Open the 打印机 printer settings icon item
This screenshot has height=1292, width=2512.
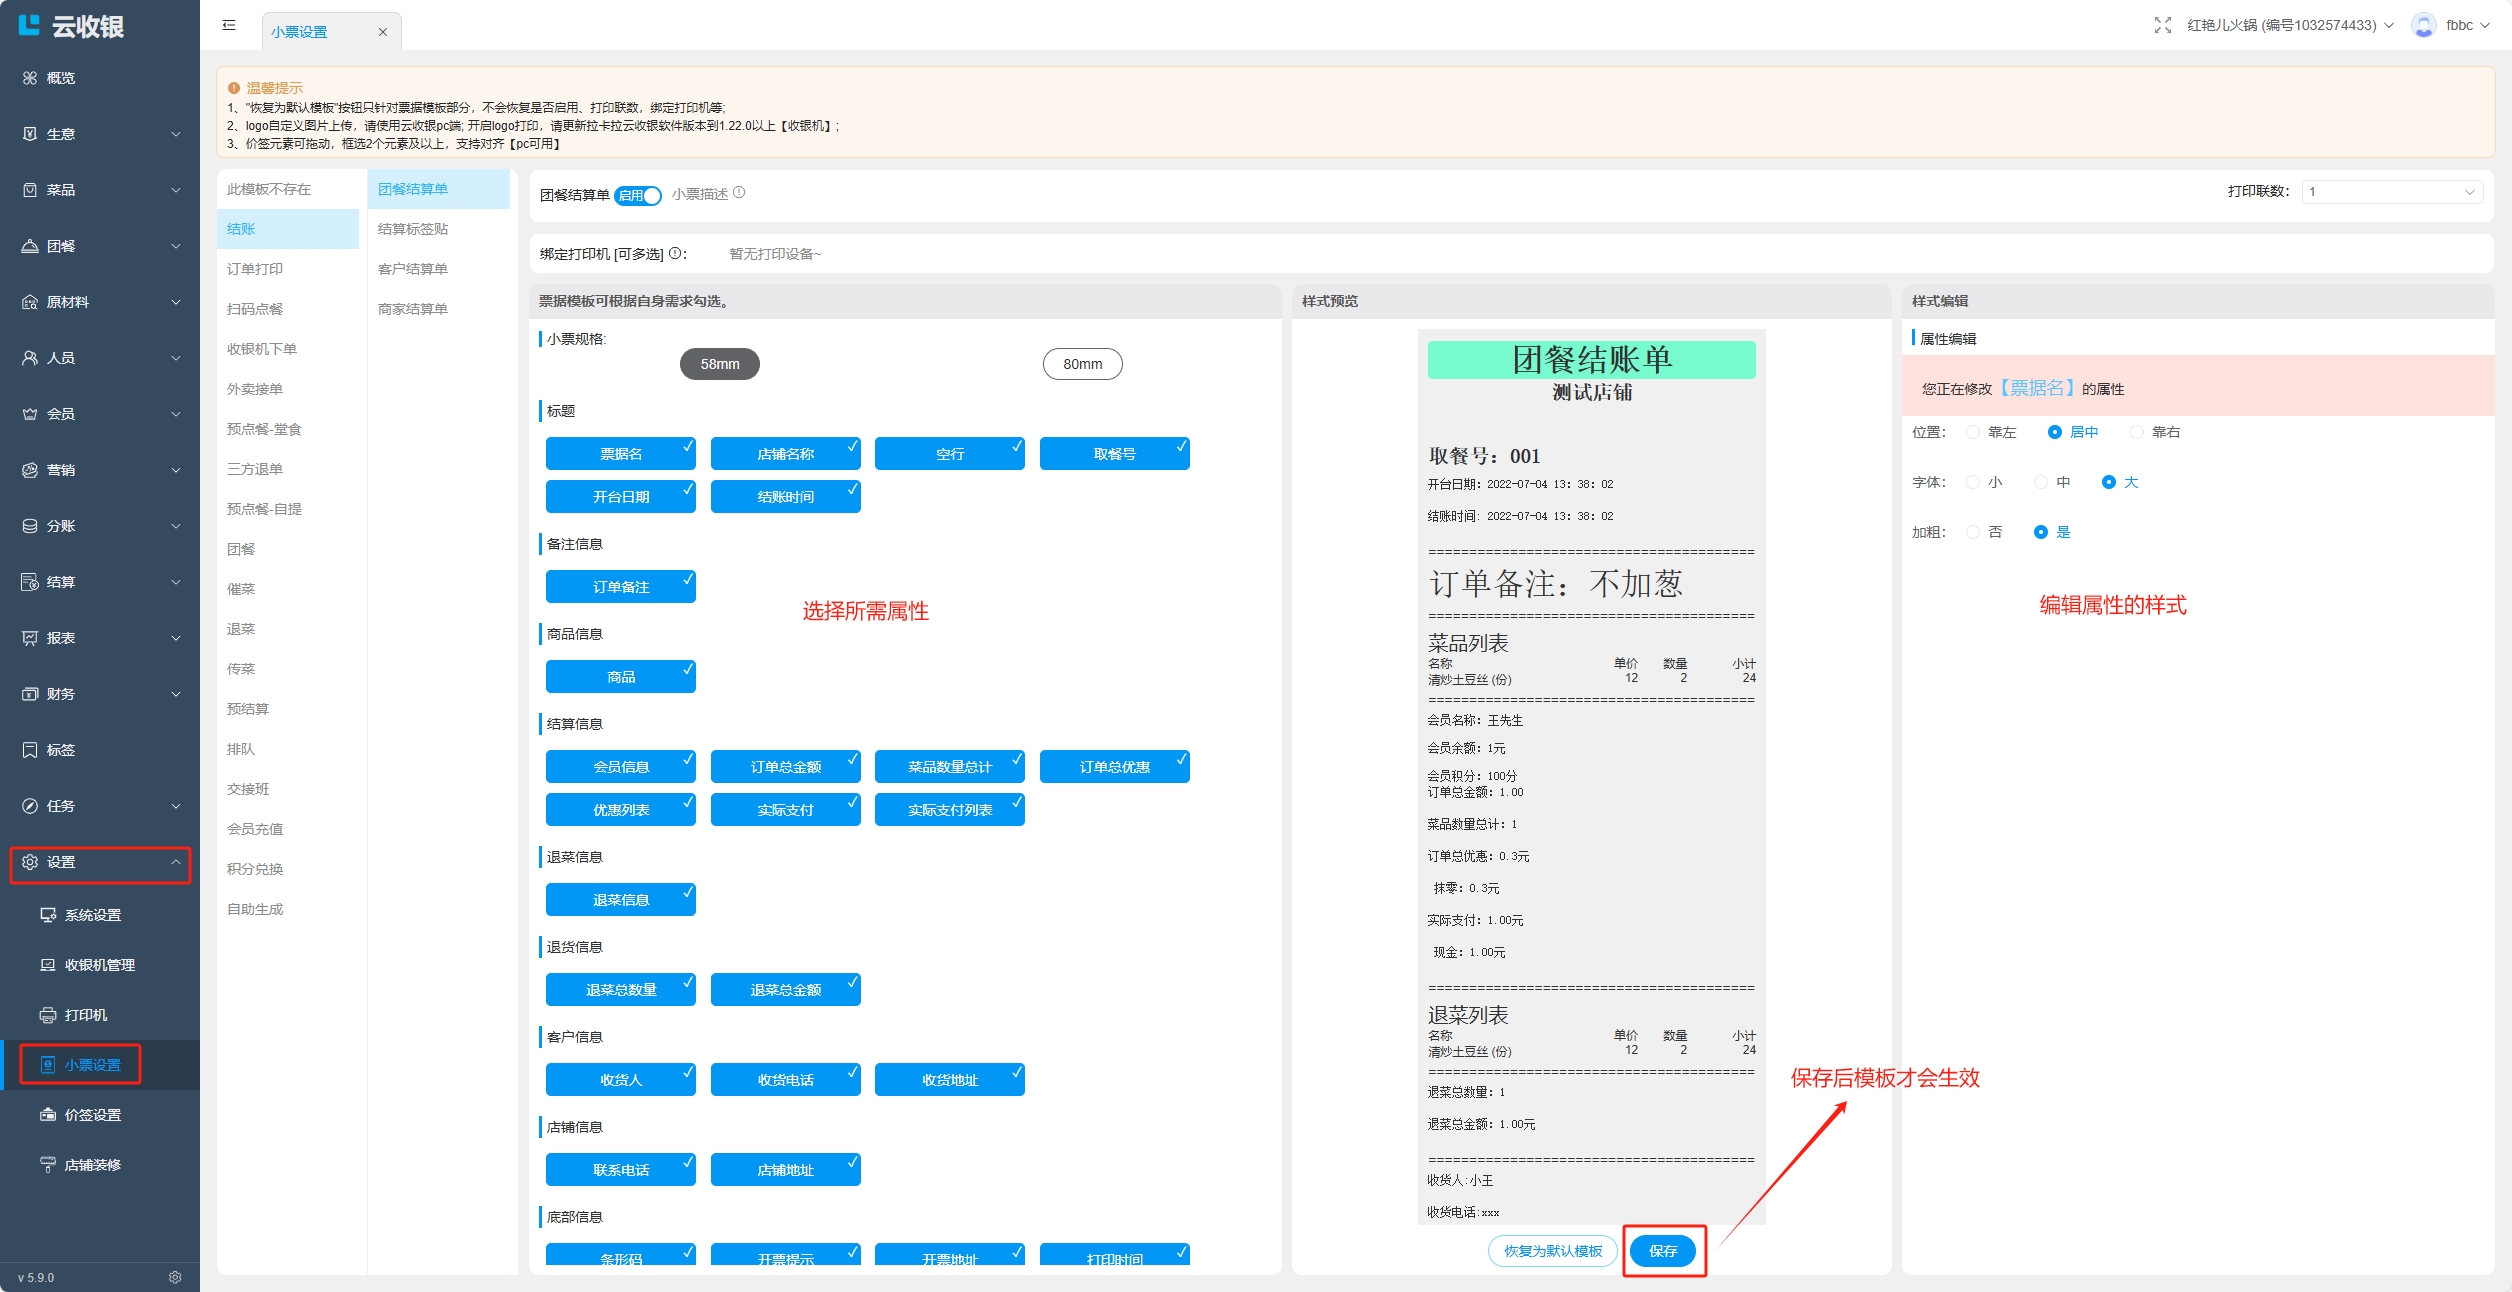[48, 1015]
